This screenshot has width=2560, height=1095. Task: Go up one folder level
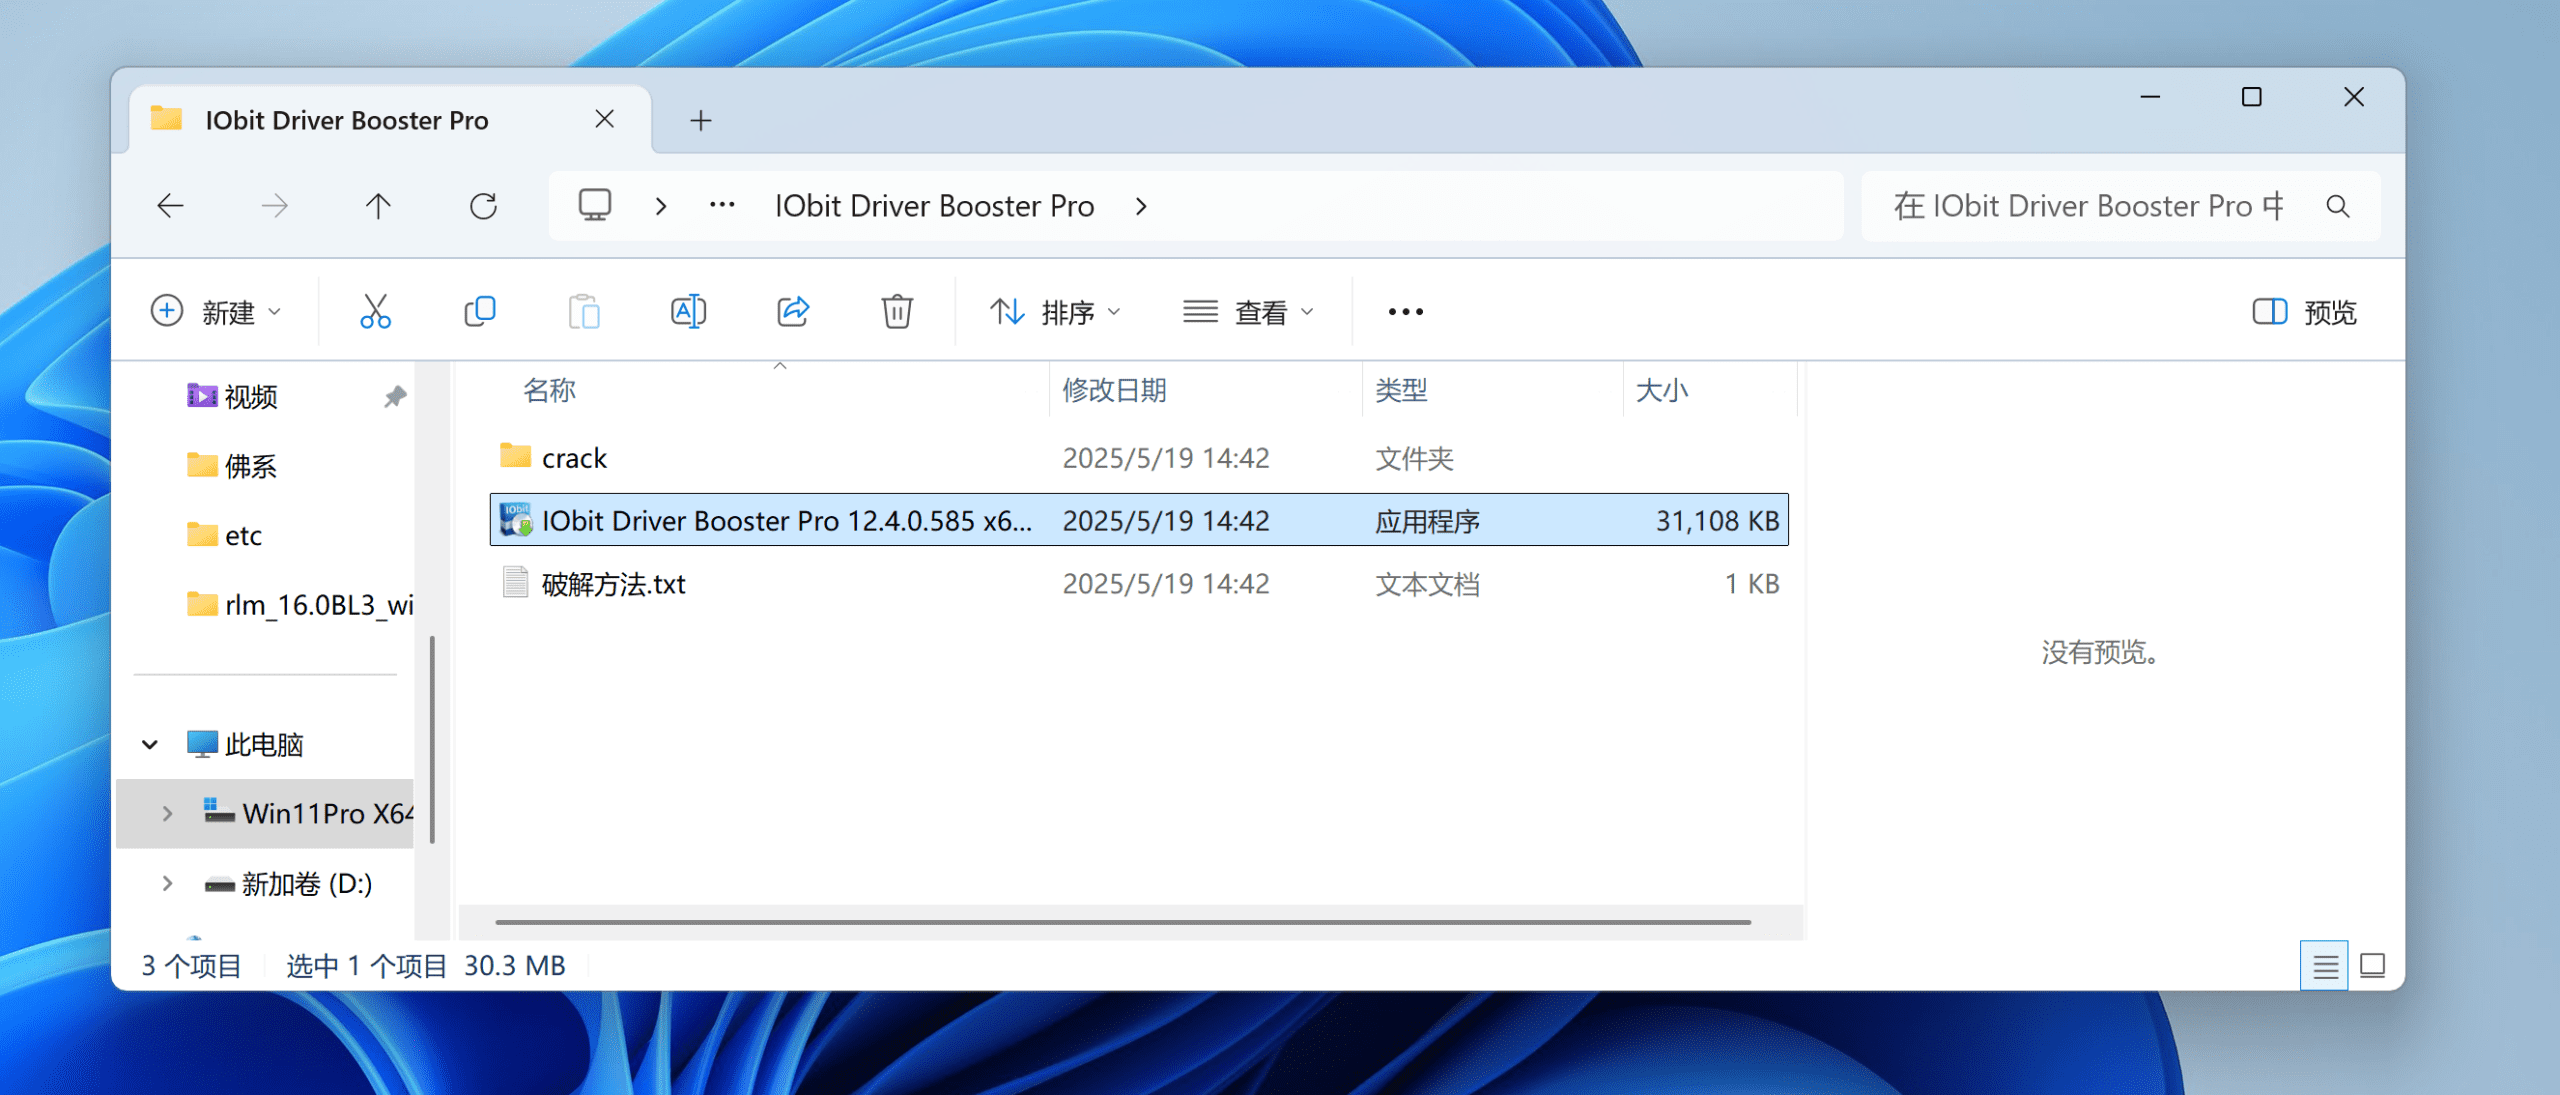point(378,206)
